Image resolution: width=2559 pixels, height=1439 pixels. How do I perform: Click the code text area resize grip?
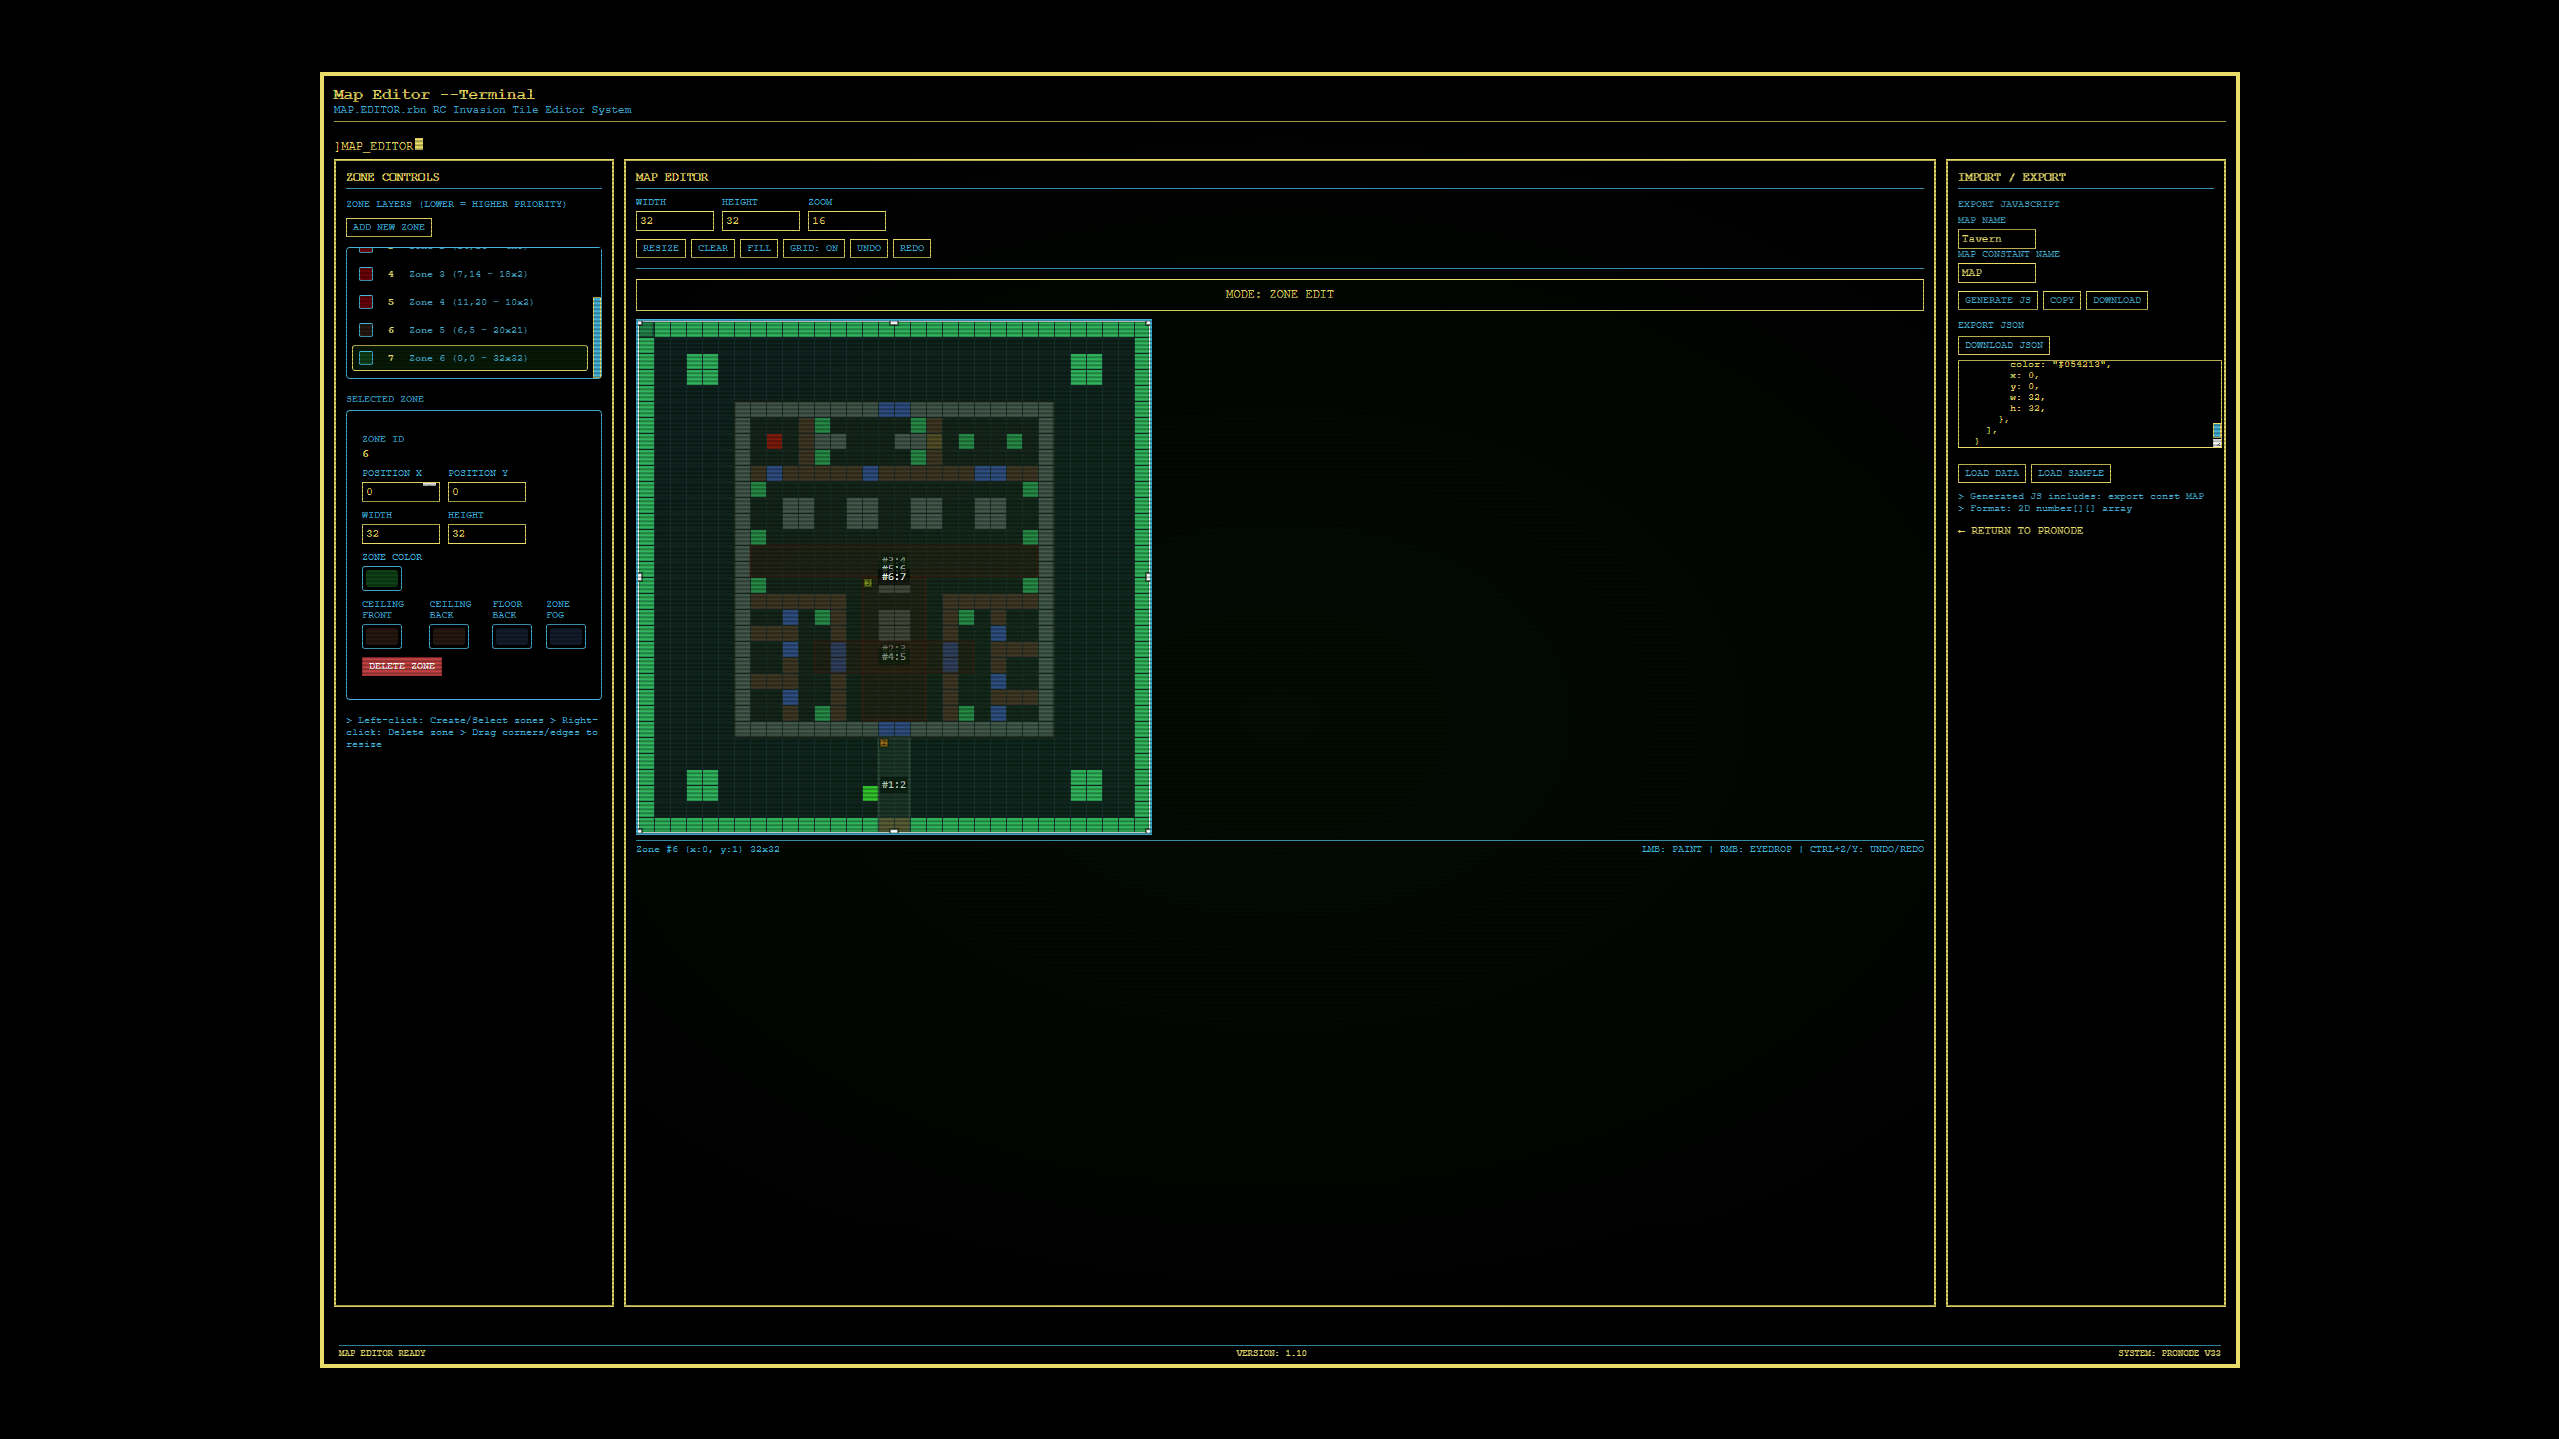pyautogui.click(x=2217, y=443)
